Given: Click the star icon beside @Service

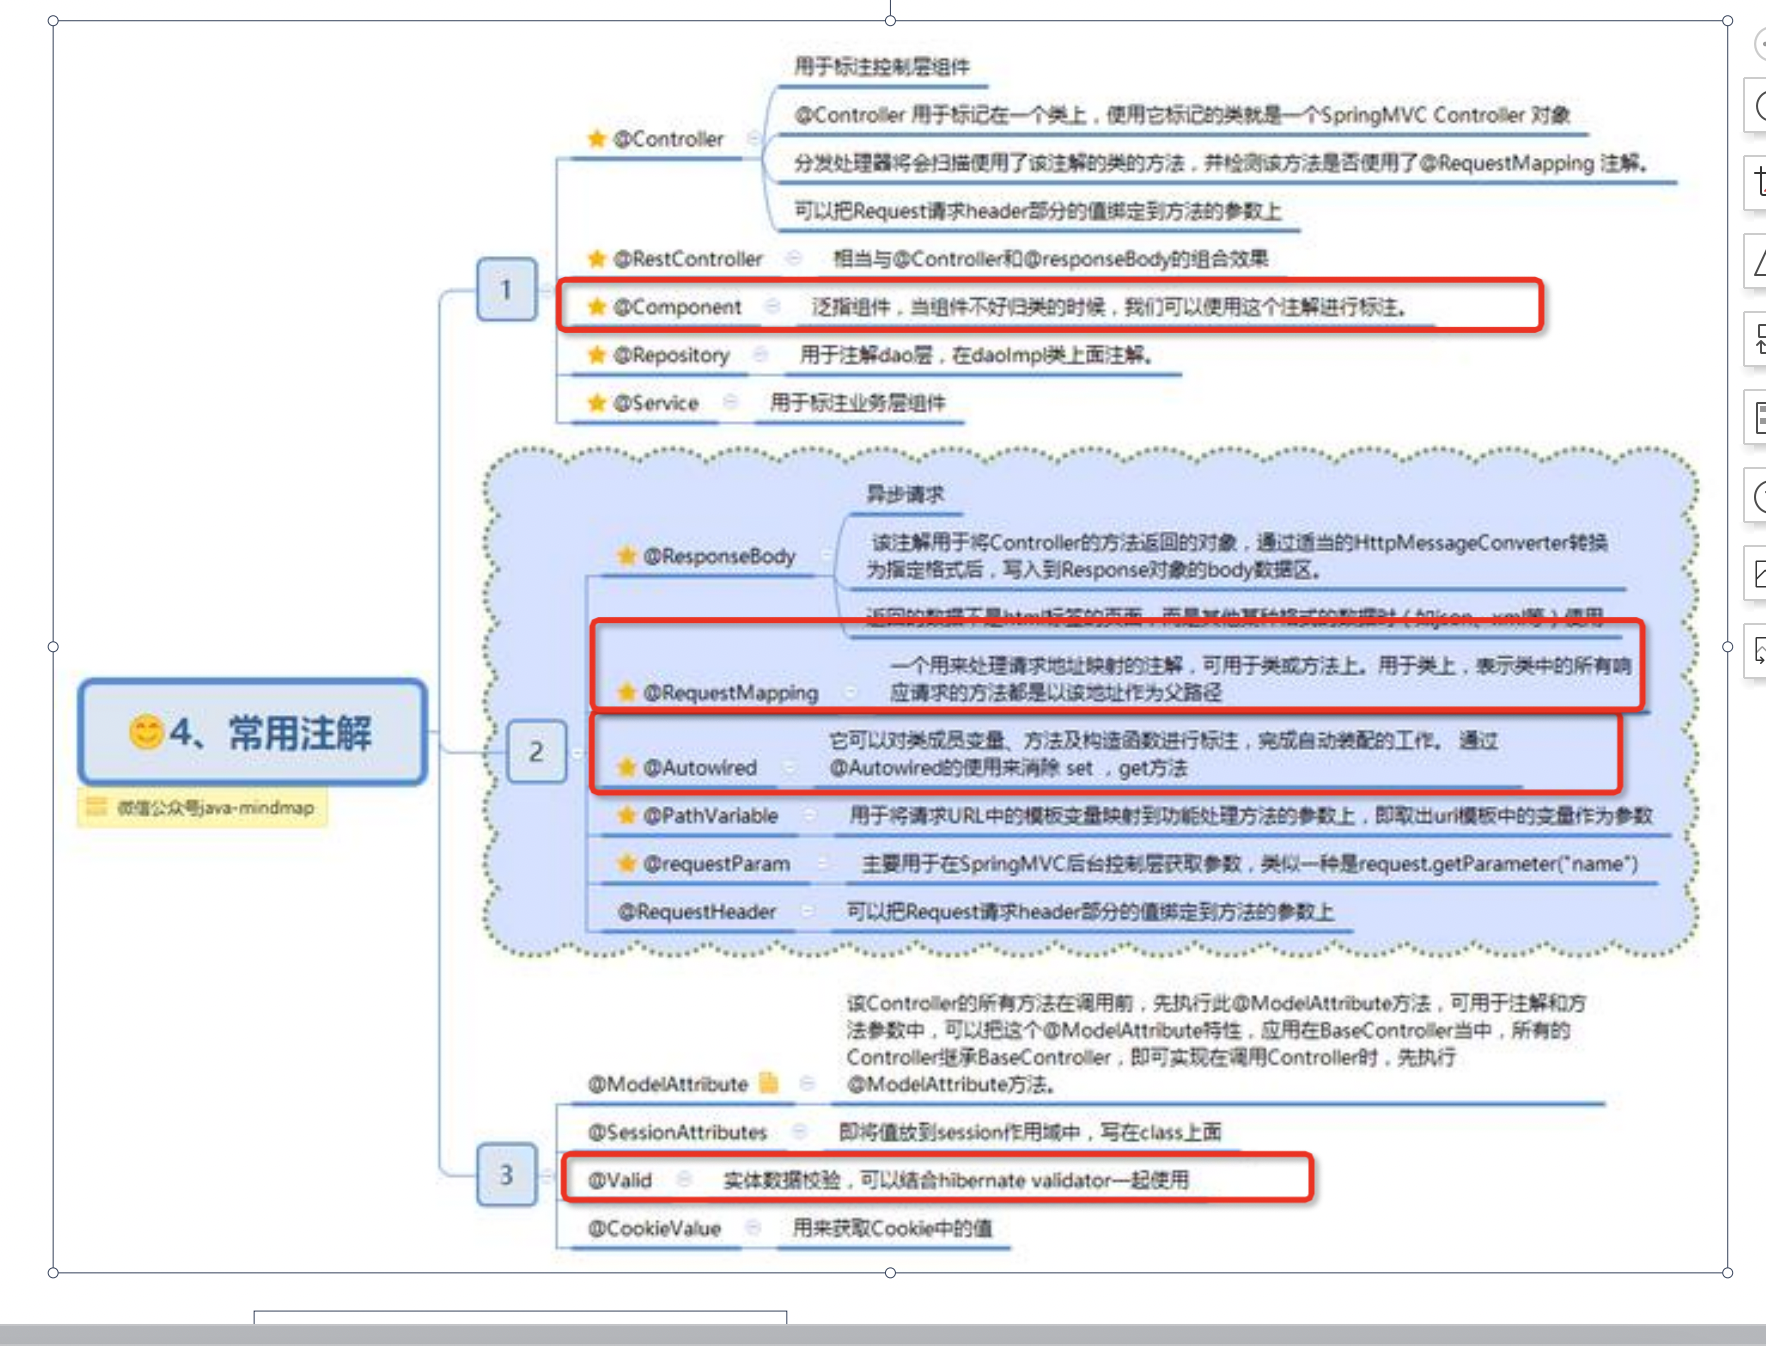Looking at the screenshot, I should coord(597,403).
